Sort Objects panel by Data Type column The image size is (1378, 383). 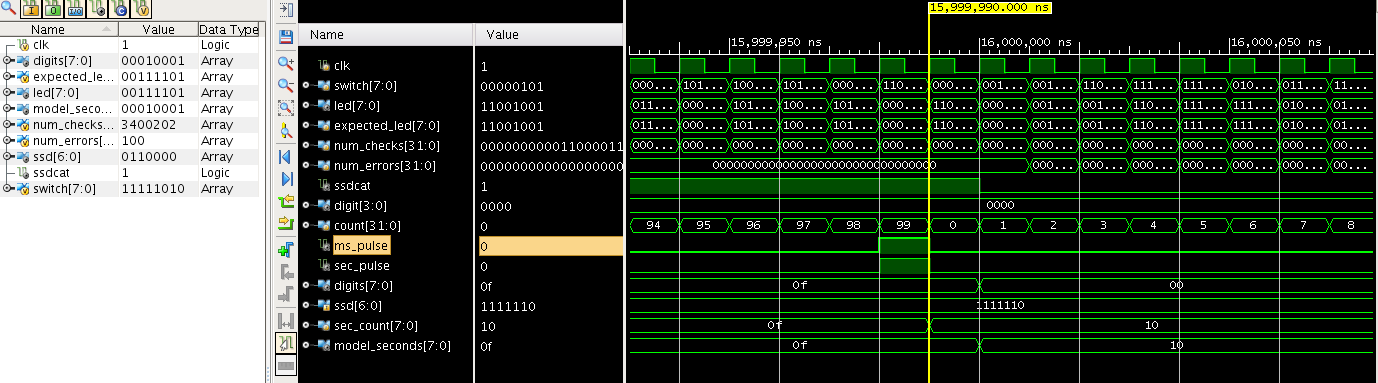(x=229, y=30)
